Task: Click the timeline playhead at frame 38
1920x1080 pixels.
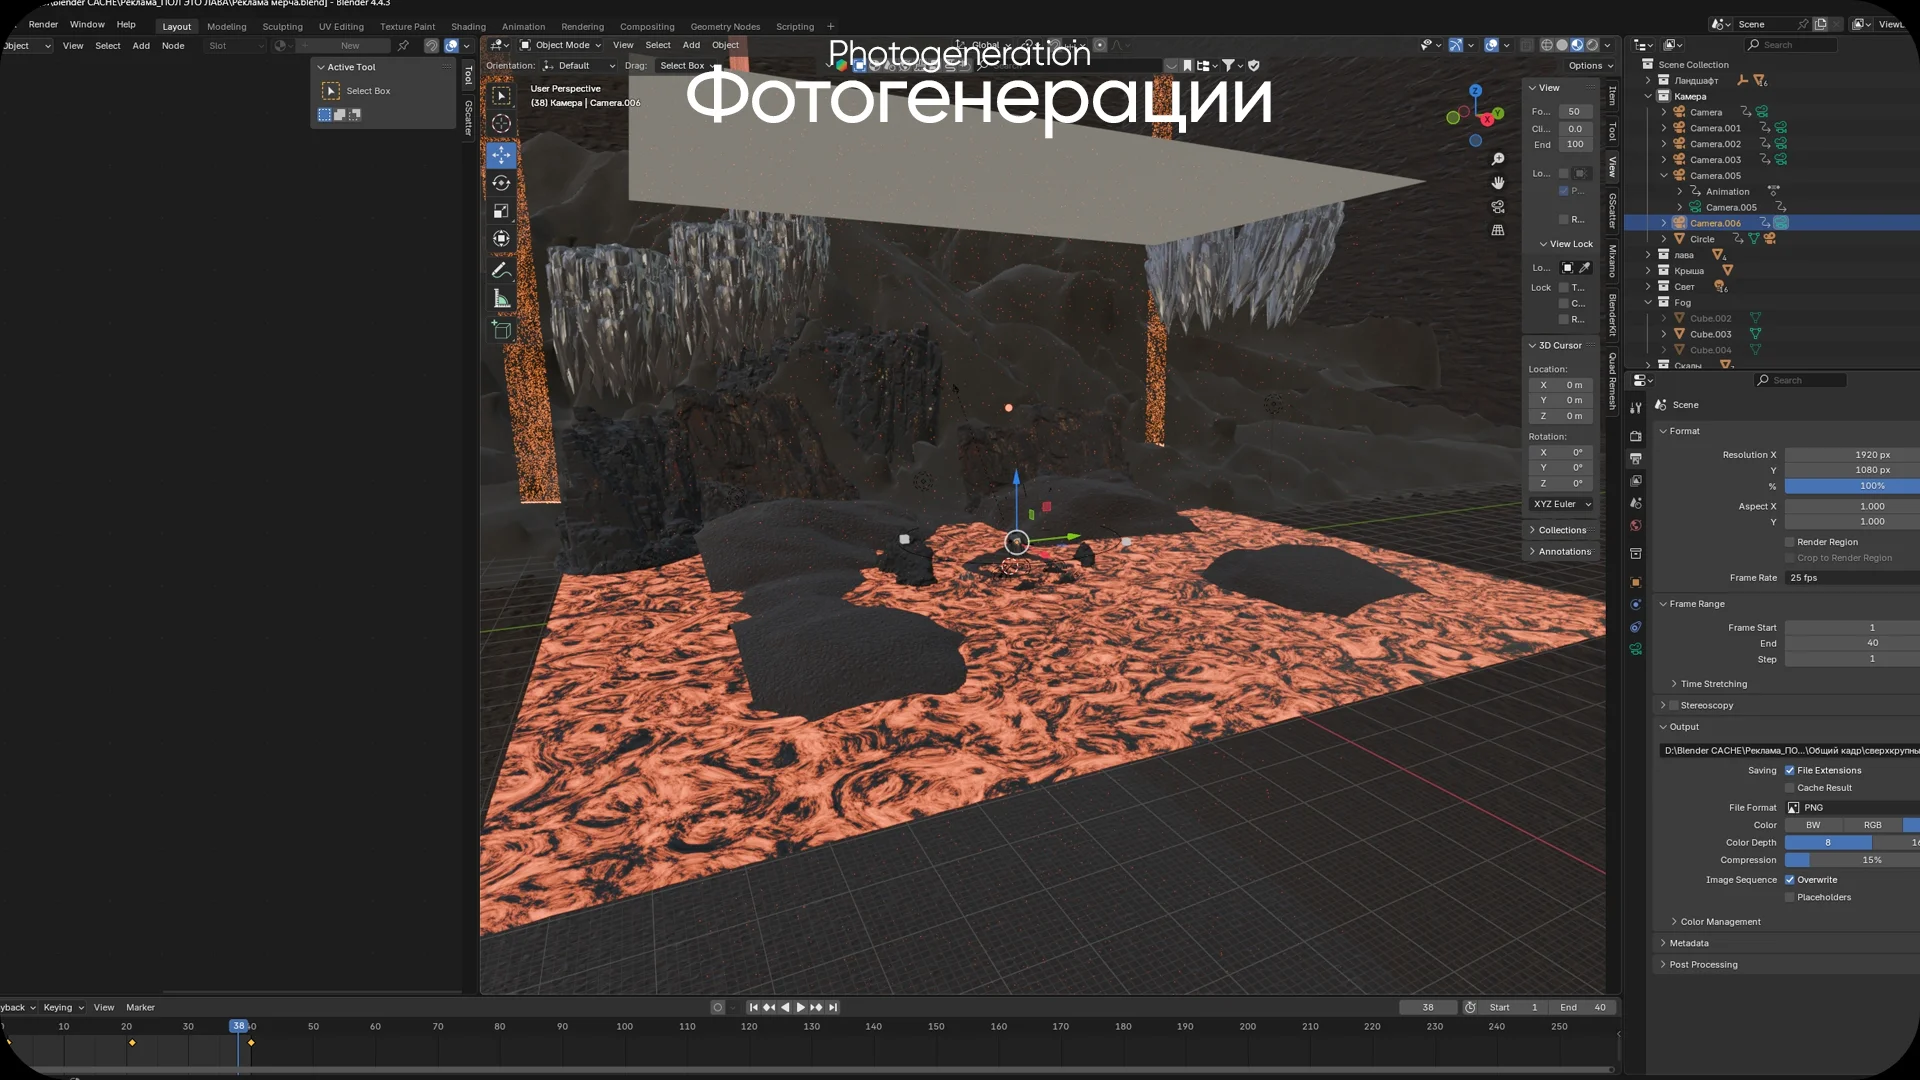Action: [239, 1027]
